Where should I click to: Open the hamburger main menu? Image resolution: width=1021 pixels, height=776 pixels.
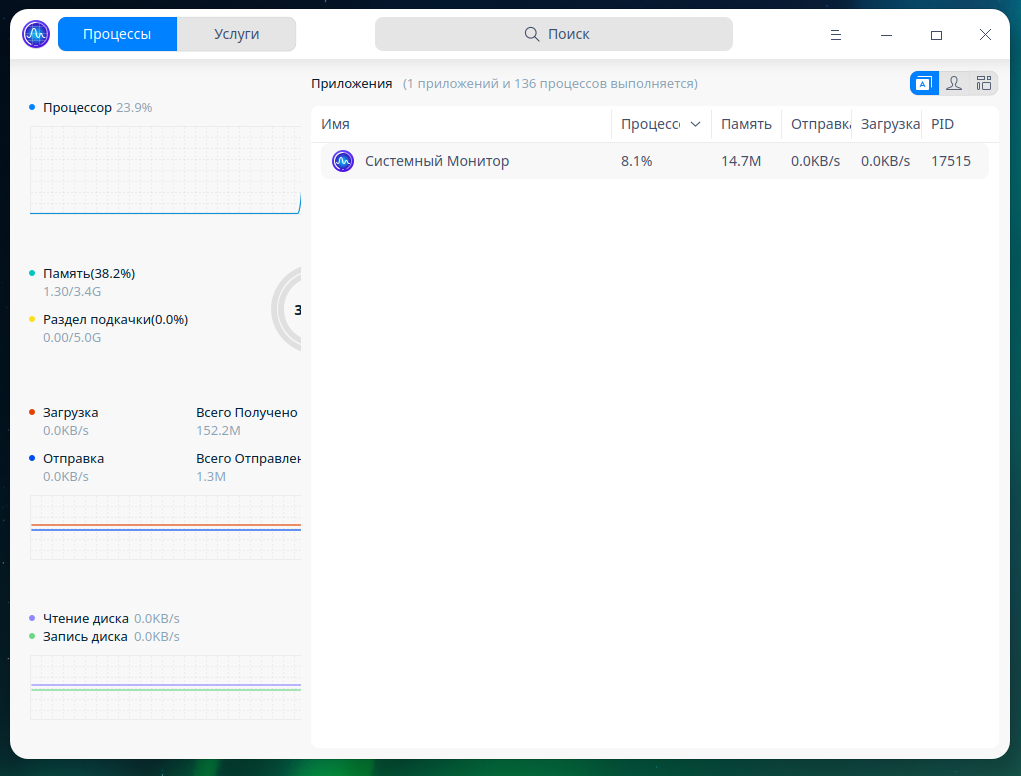[836, 35]
